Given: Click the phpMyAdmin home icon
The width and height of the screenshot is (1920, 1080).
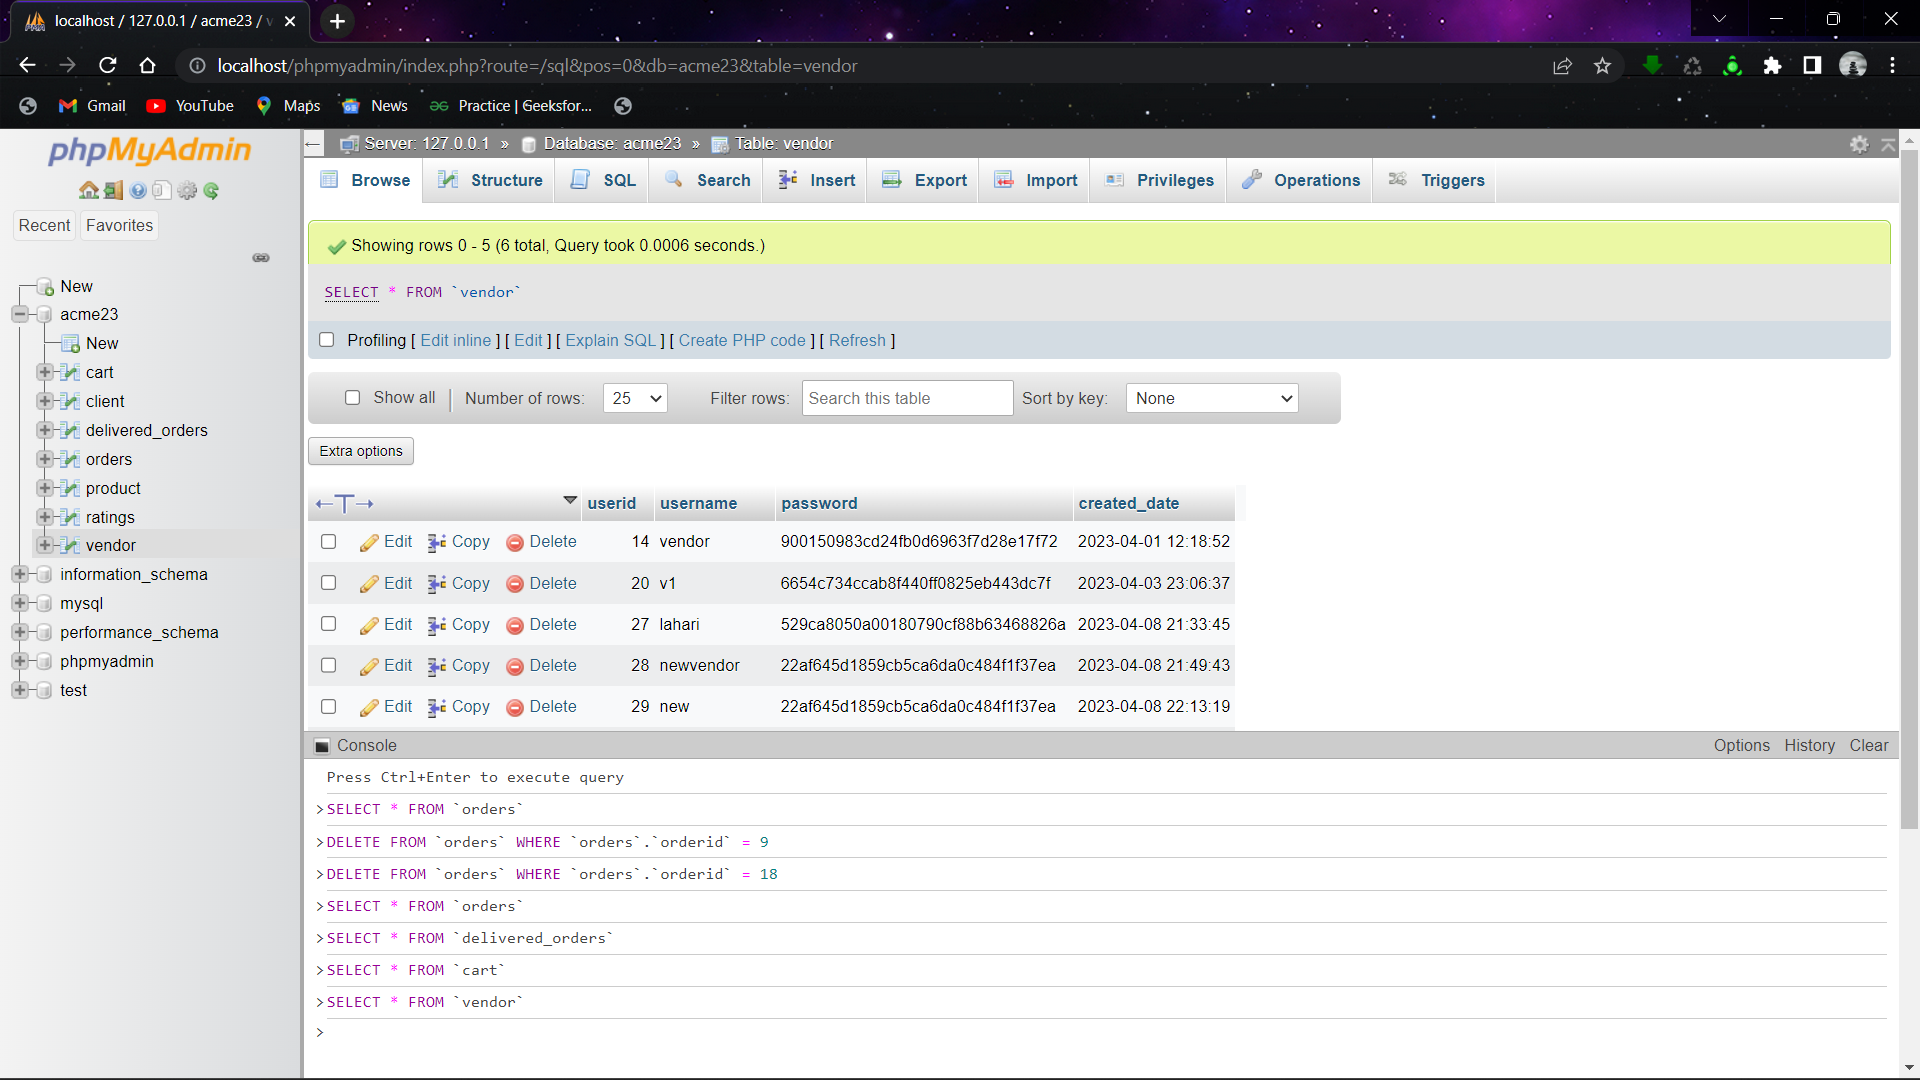Looking at the screenshot, I should [89, 190].
